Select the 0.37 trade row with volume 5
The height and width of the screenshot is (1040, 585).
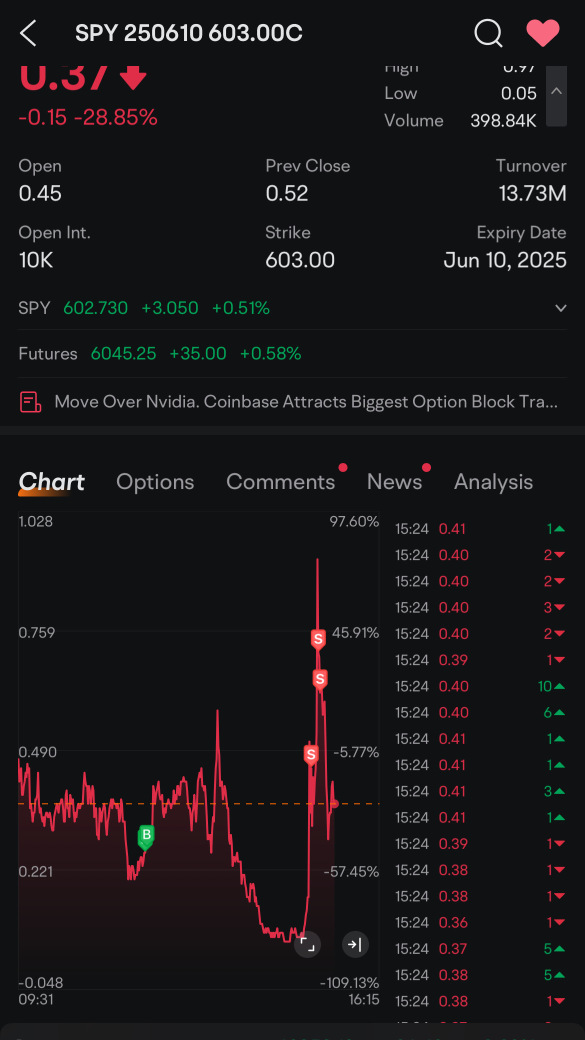pyautogui.click(x=480, y=949)
